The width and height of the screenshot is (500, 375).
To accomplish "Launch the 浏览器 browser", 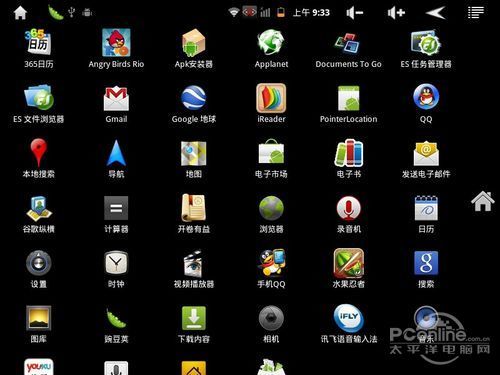I will coord(271,208).
